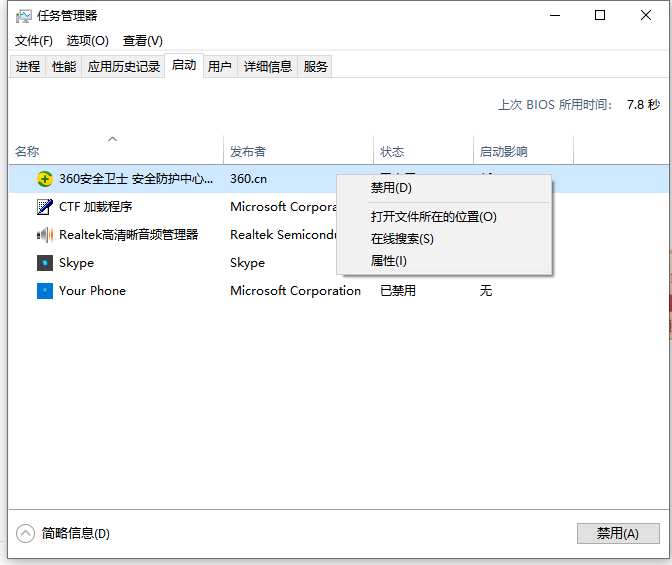The image size is (672, 565).
Task: Switch to the 性能 tab
Action: 64,67
